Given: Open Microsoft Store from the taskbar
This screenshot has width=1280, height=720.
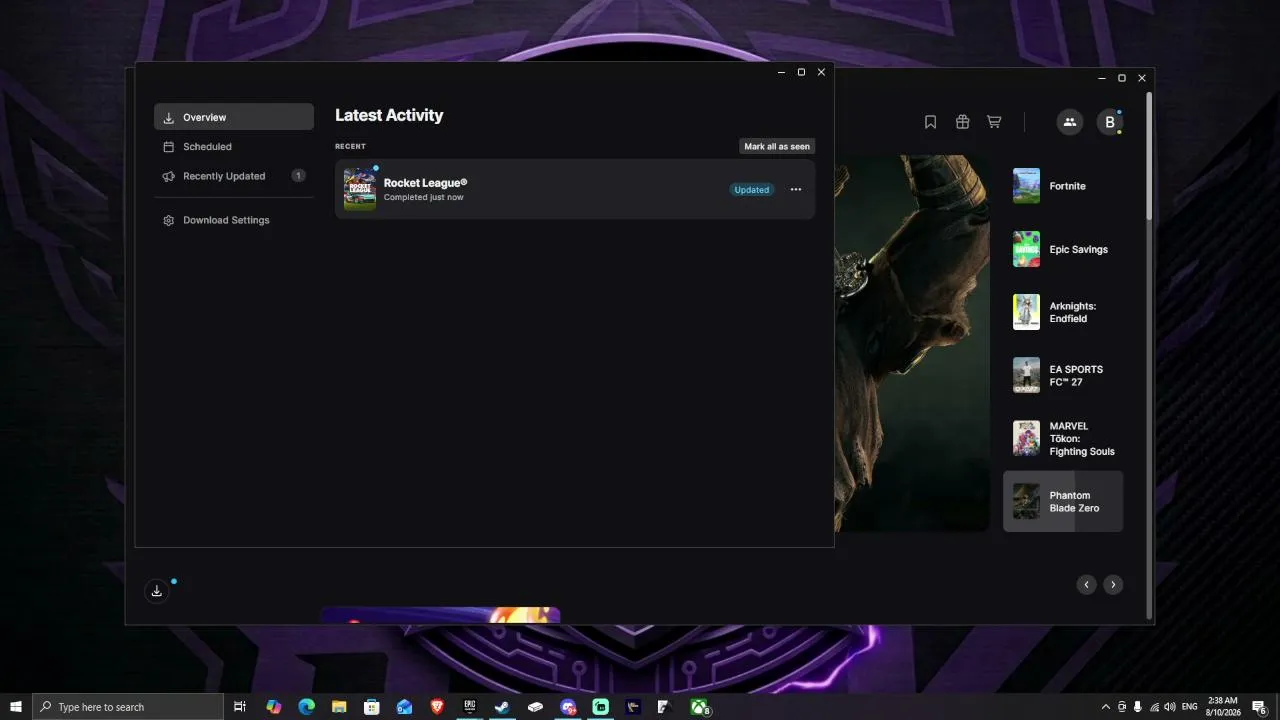Looking at the screenshot, I should tap(372, 707).
